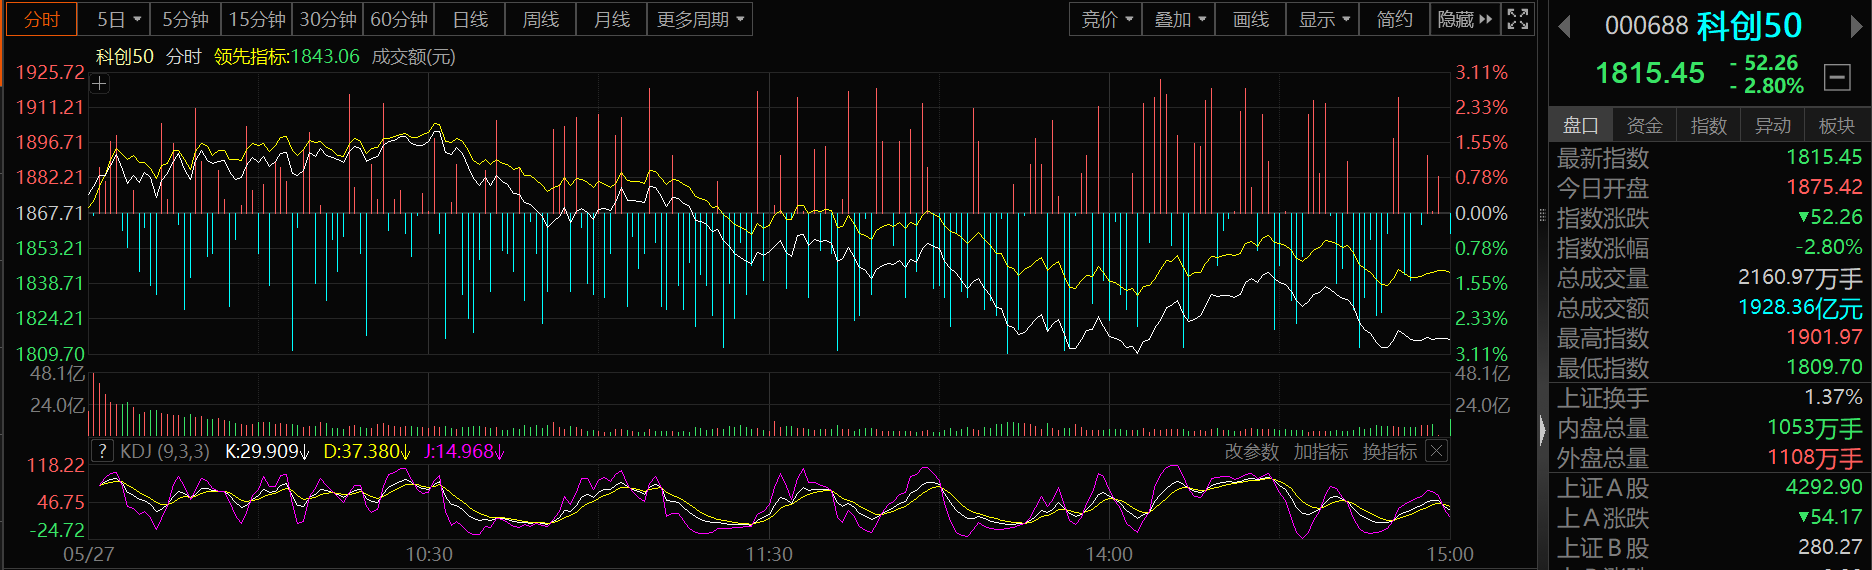Image resolution: width=1872 pixels, height=570 pixels.
Task: Open the 指数 panel tab
Action: (x=1709, y=125)
